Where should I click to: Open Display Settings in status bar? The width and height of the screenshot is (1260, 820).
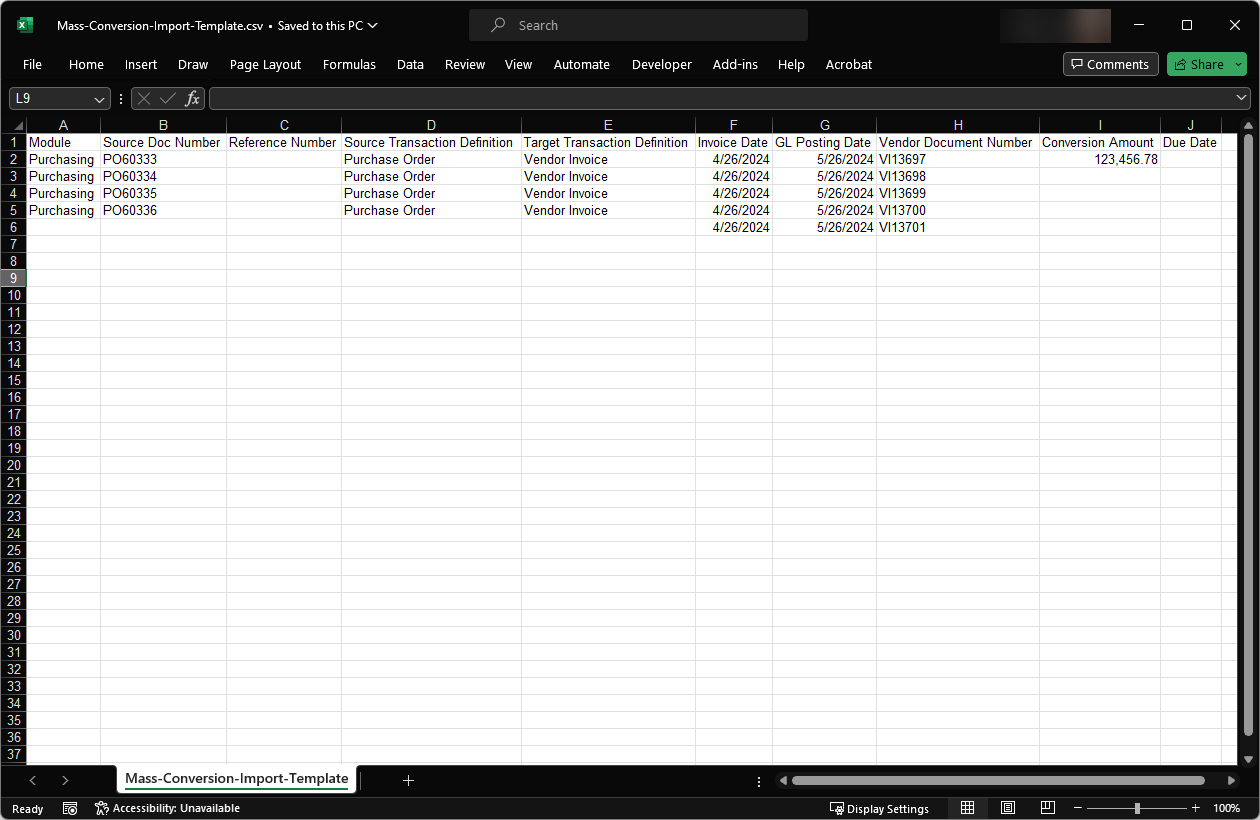pos(879,808)
